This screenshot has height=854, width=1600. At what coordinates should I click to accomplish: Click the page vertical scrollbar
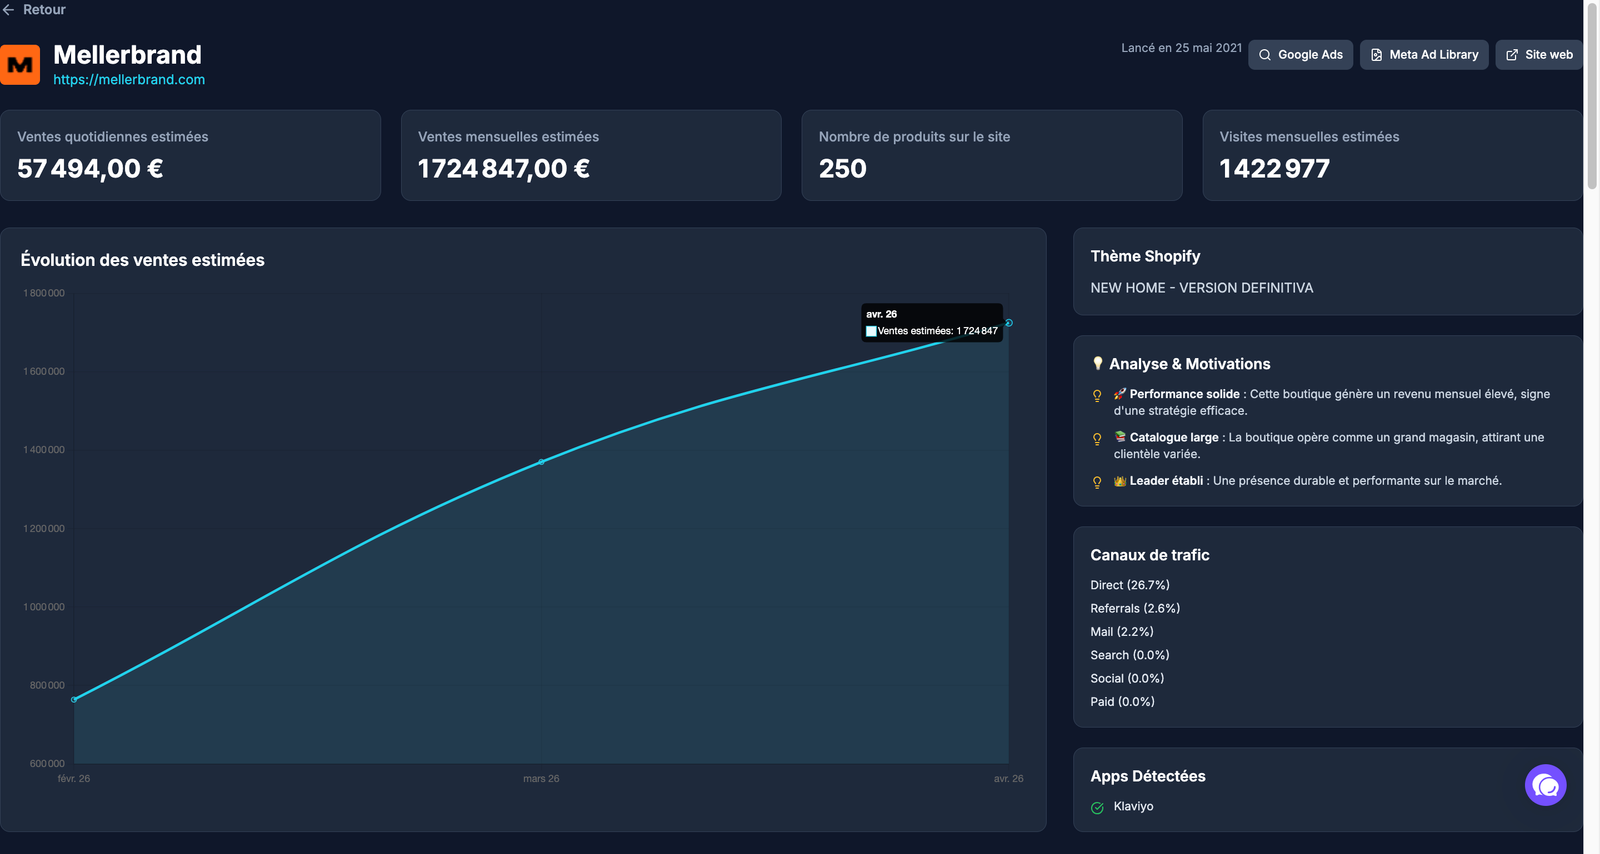coord(1592,96)
